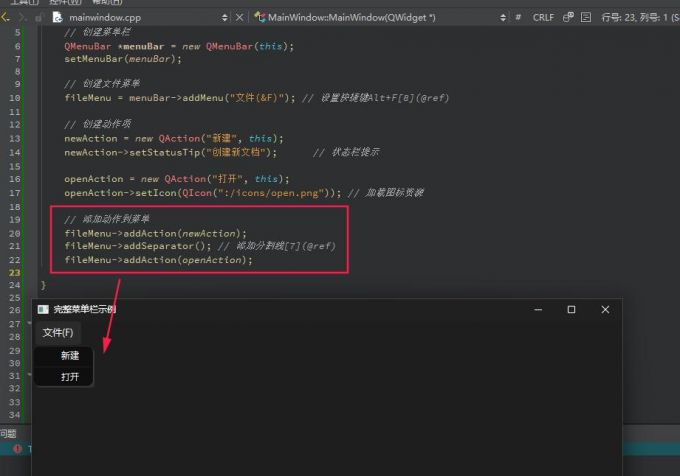The image size is (680, 476).
Task: Click the demo window's app icon
Action: (x=43, y=310)
